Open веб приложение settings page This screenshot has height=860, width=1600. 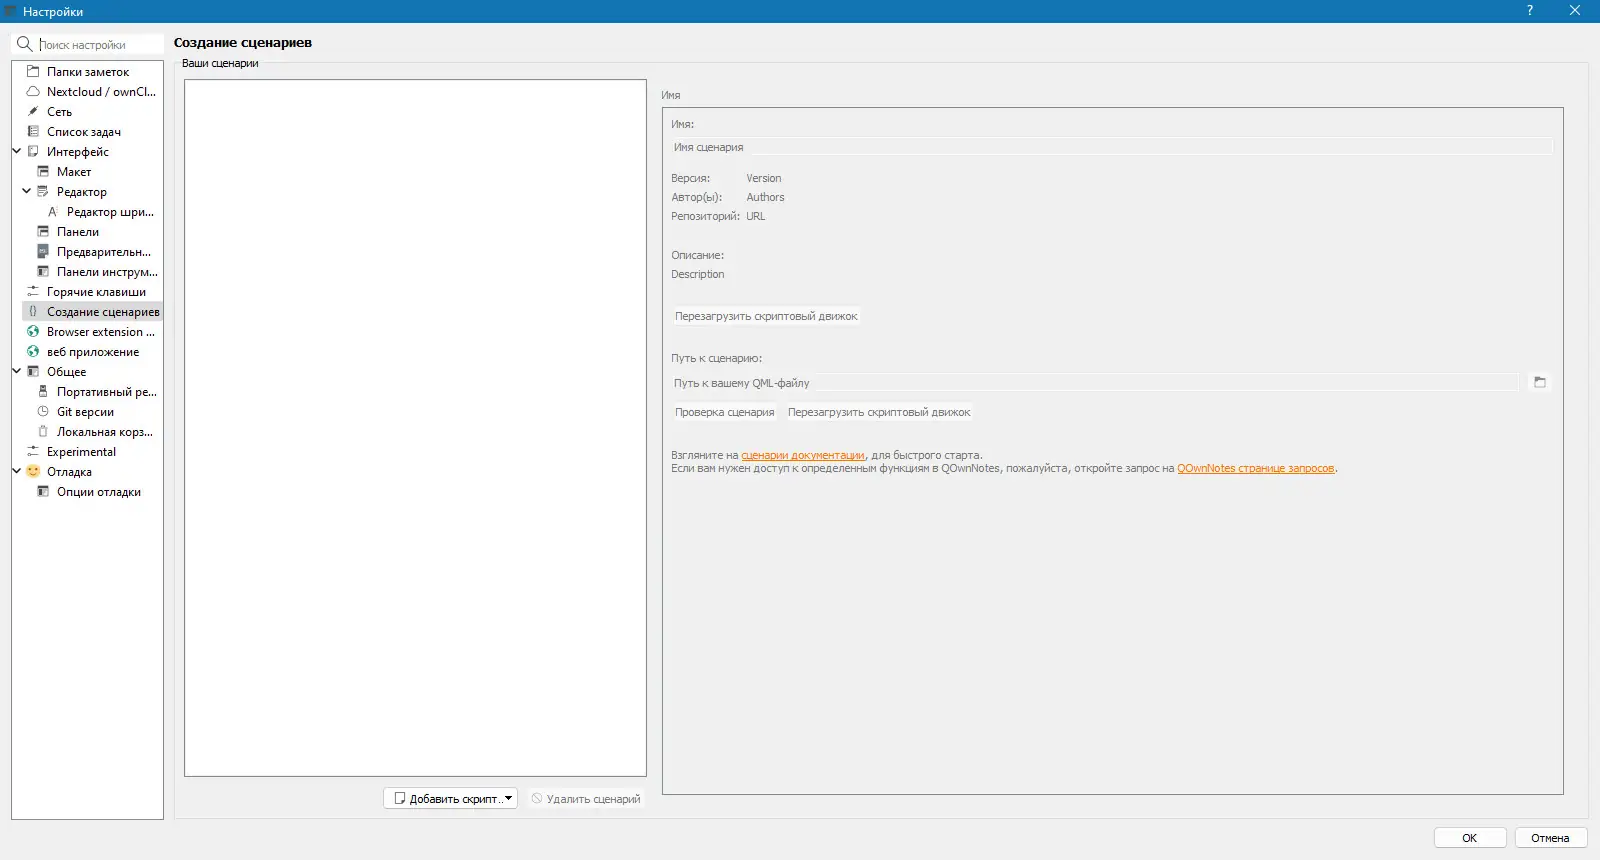point(93,352)
